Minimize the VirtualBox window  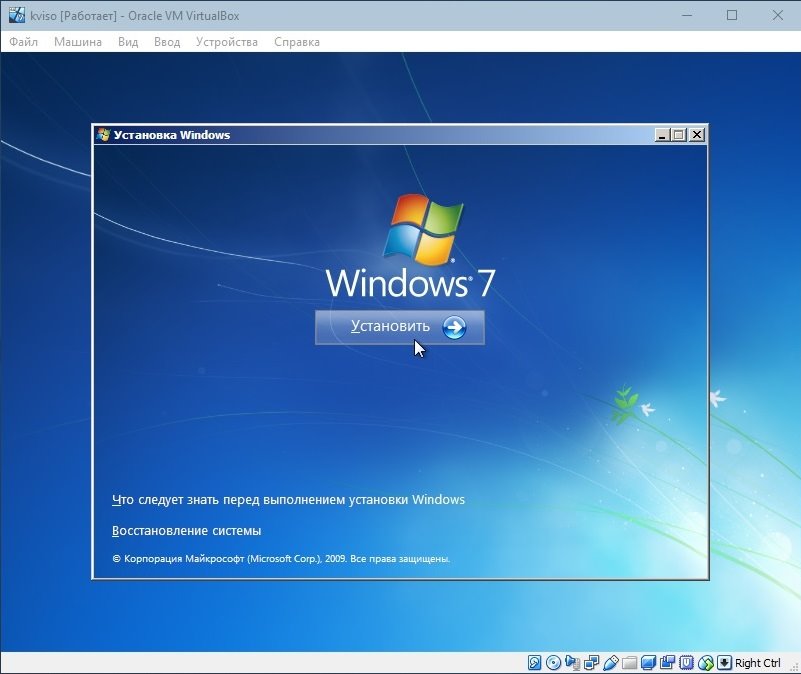tap(687, 15)
